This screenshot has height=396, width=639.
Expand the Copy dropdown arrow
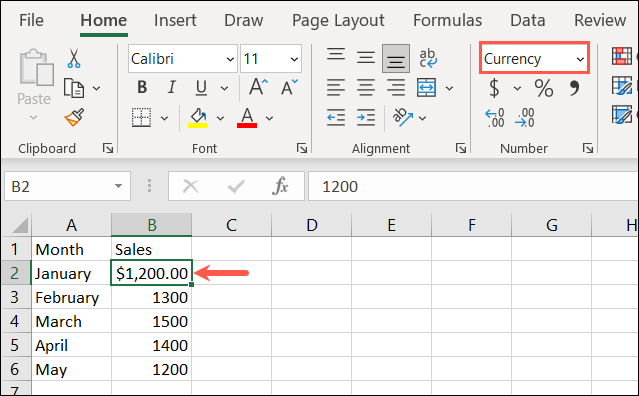tap(97, 88)
